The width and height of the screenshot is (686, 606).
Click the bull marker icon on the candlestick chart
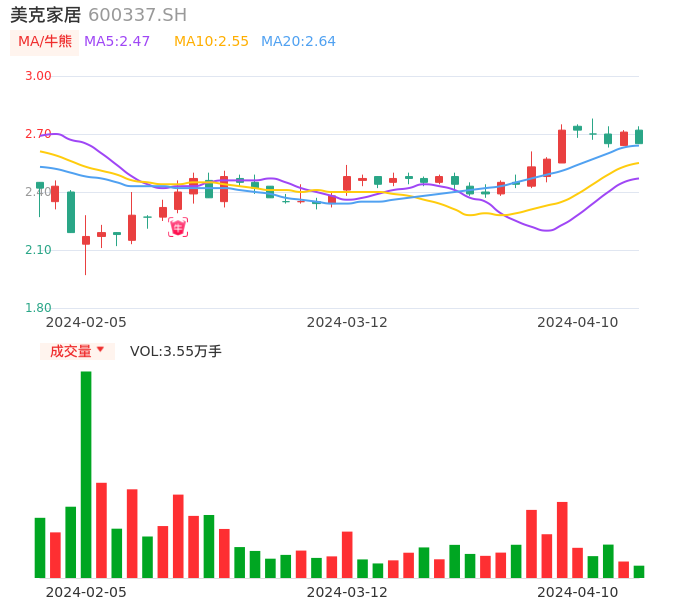pyautogui.click(x=178, y=227)
